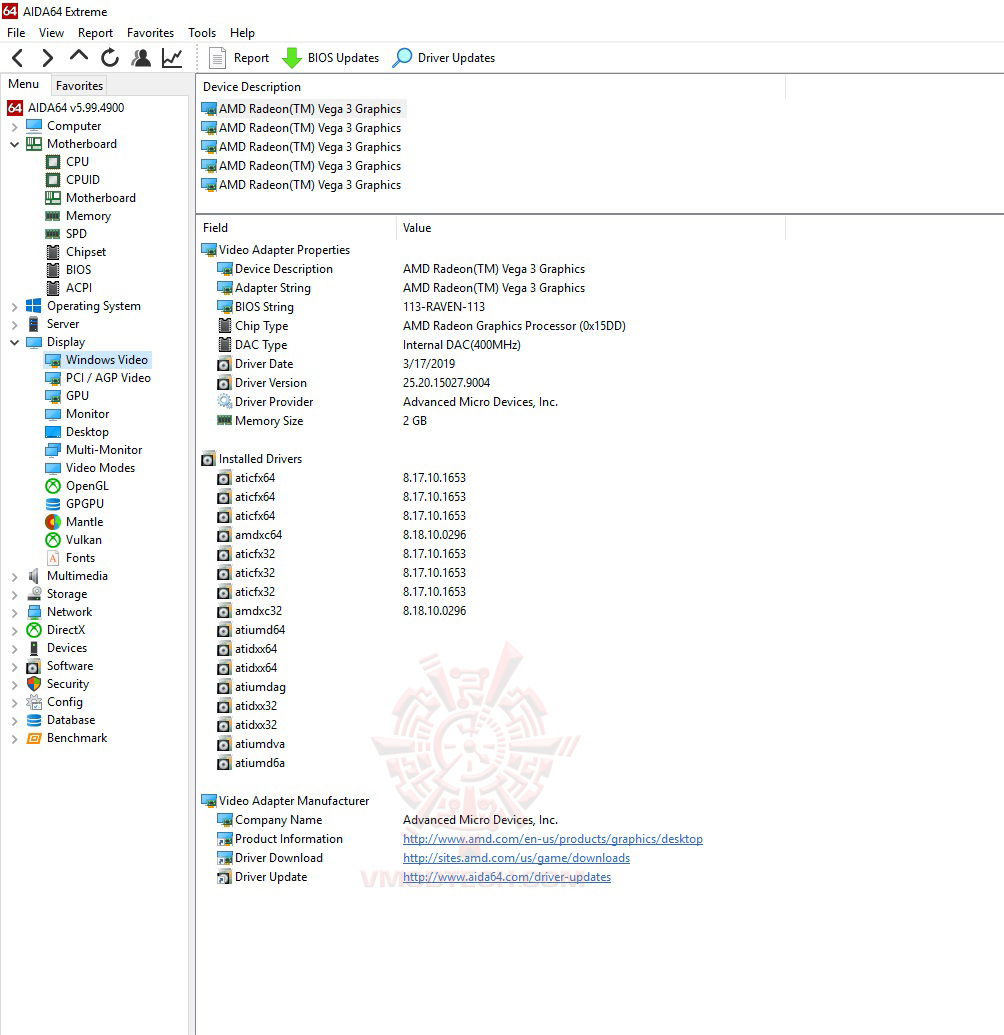1004x1035 pixels.
Task: Select first AMD Radeon Vega 3 Graphics device
Action: click(302, 109)
